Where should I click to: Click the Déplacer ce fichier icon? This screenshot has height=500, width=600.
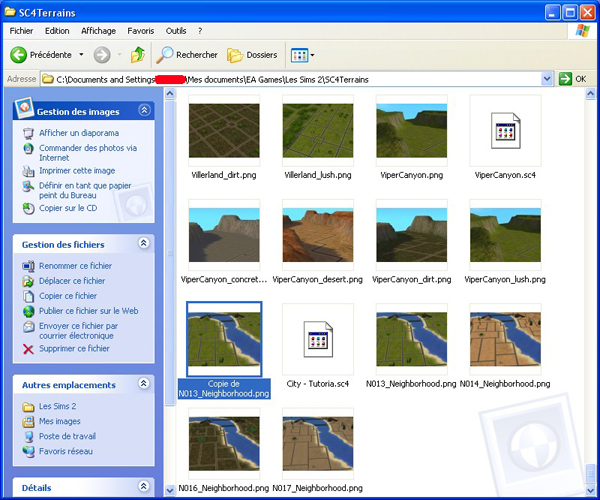click(28, 281)
